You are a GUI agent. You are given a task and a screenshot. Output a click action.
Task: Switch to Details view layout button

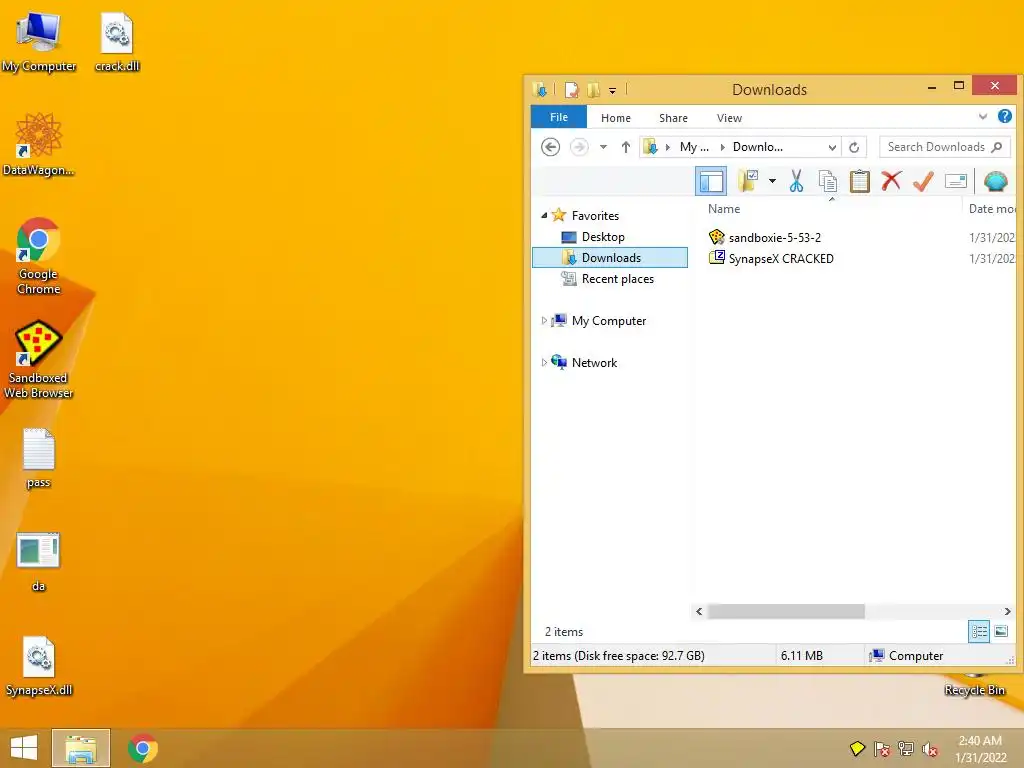[x=979, y=631]
